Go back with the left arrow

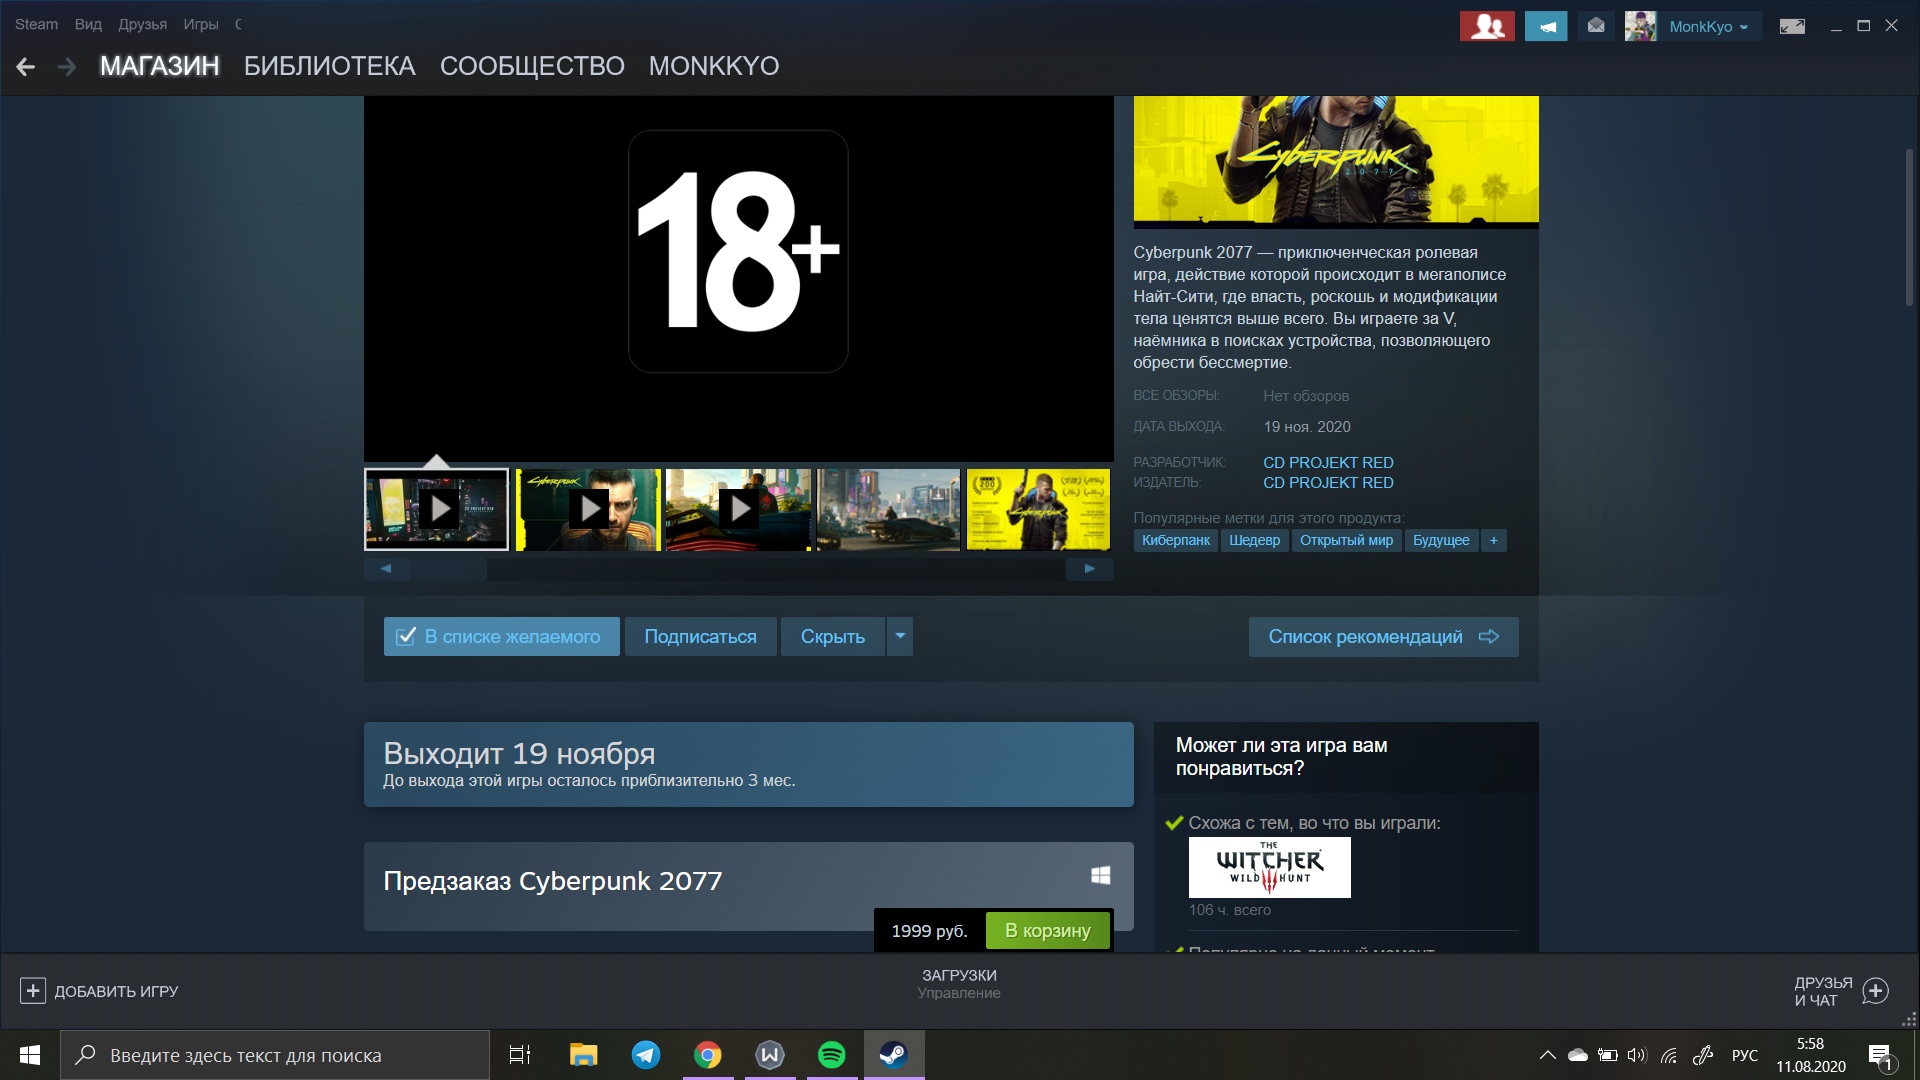point(26,67)
